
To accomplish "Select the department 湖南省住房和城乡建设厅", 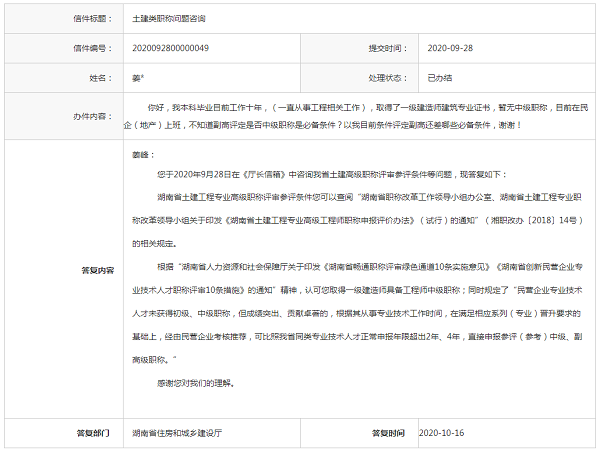I will pyautogui.click(x=177, y=433).
